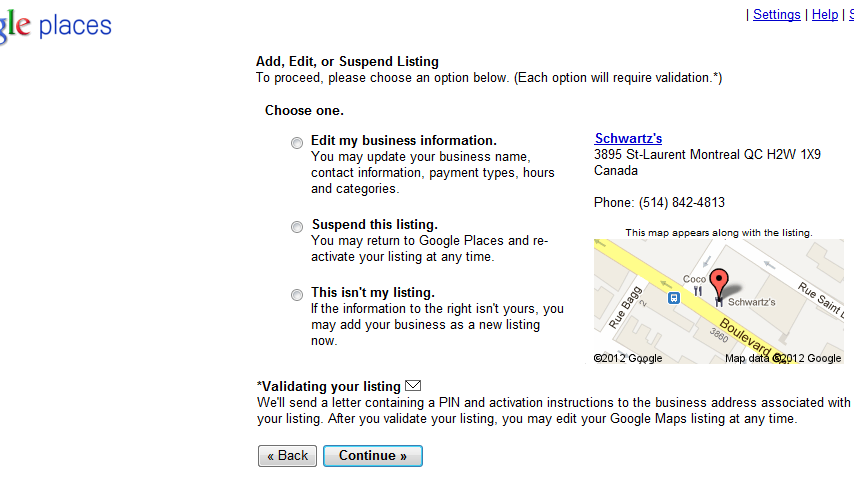The image size is (855, 485).
Task: Choose 'This isn't my listing' radio button
Action: click(x=297, y=295)
